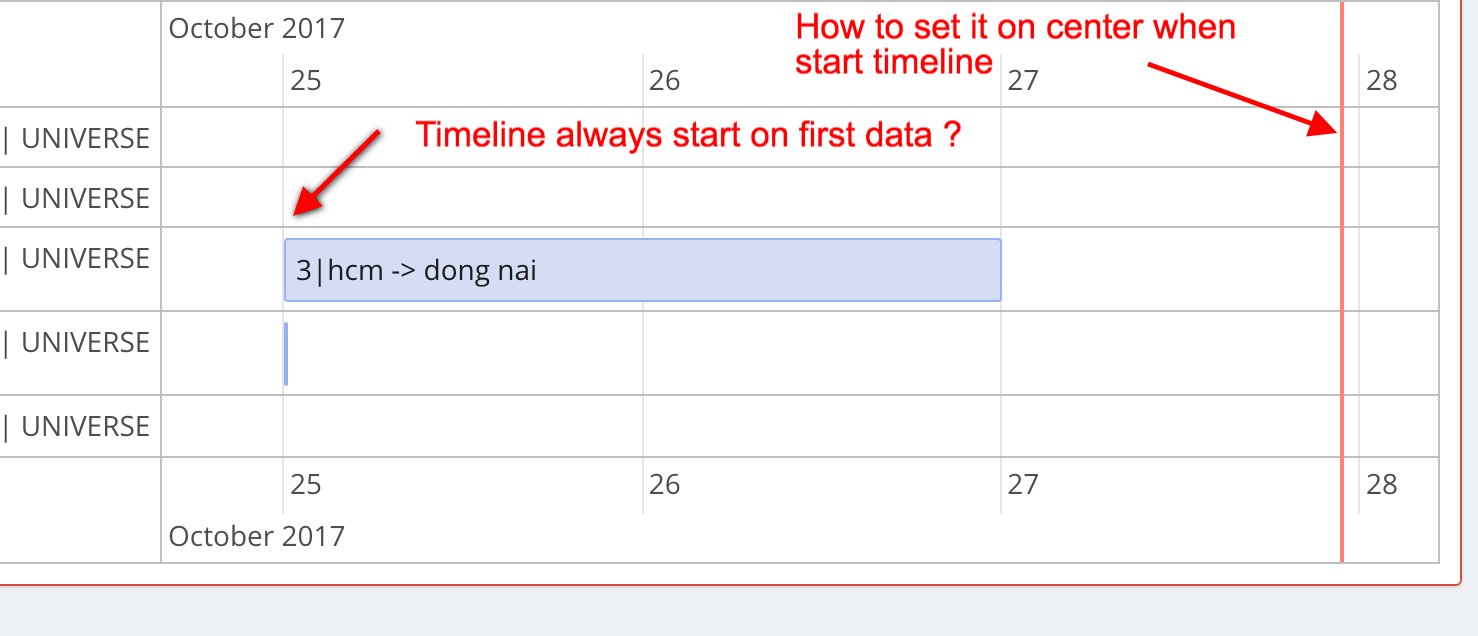The height and width of the screenshot is (636, 1478).
Task: Select day 27 in the bottom date footer
Action: (x=1023, y=484)
